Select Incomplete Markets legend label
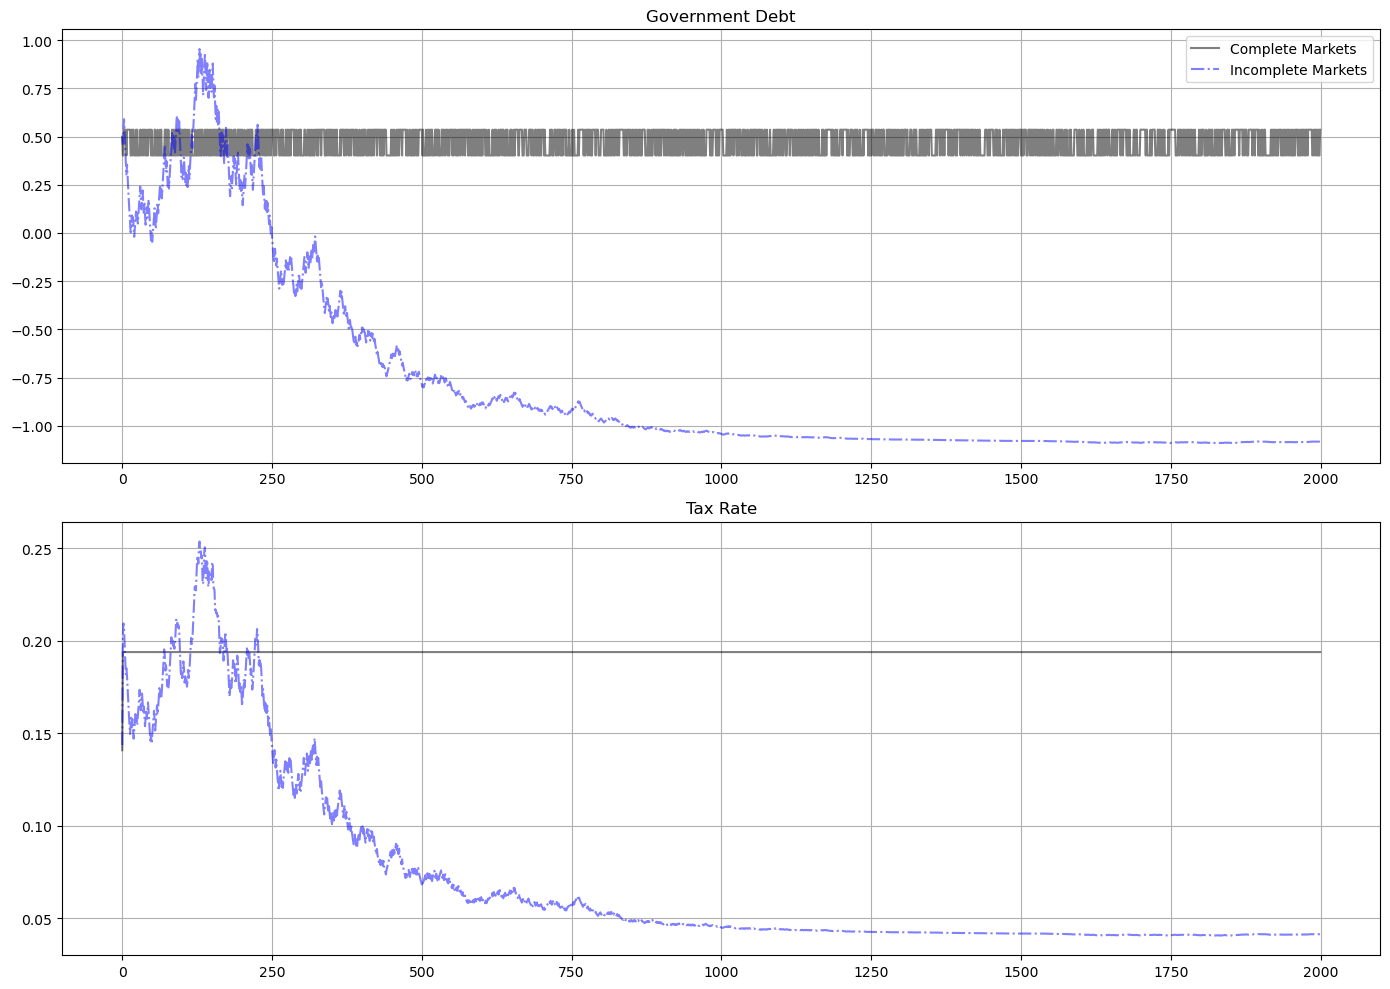Screen dimensions: 1390x989 click(x=1297, y=70)
